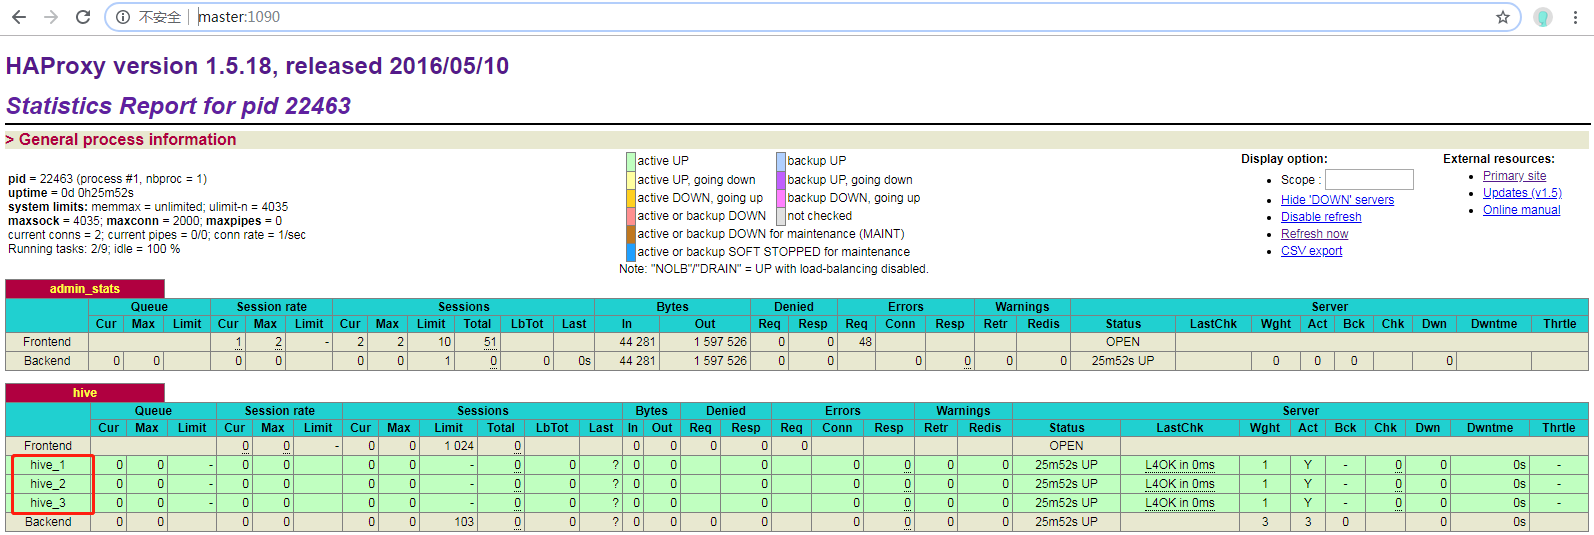Select the 'active or backup DOWN' red swatch
This screenshot has height=535, width=1594.
click(631, 216)
